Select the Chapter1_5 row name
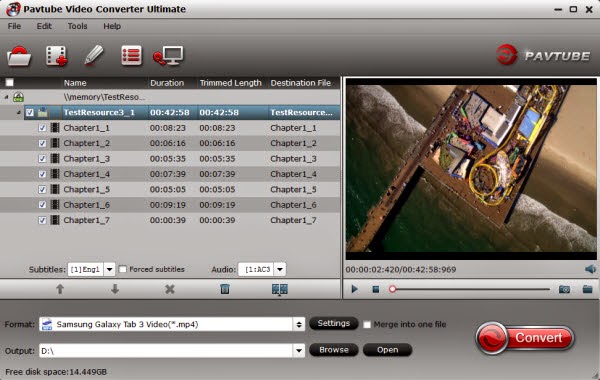 pos(87,189)
